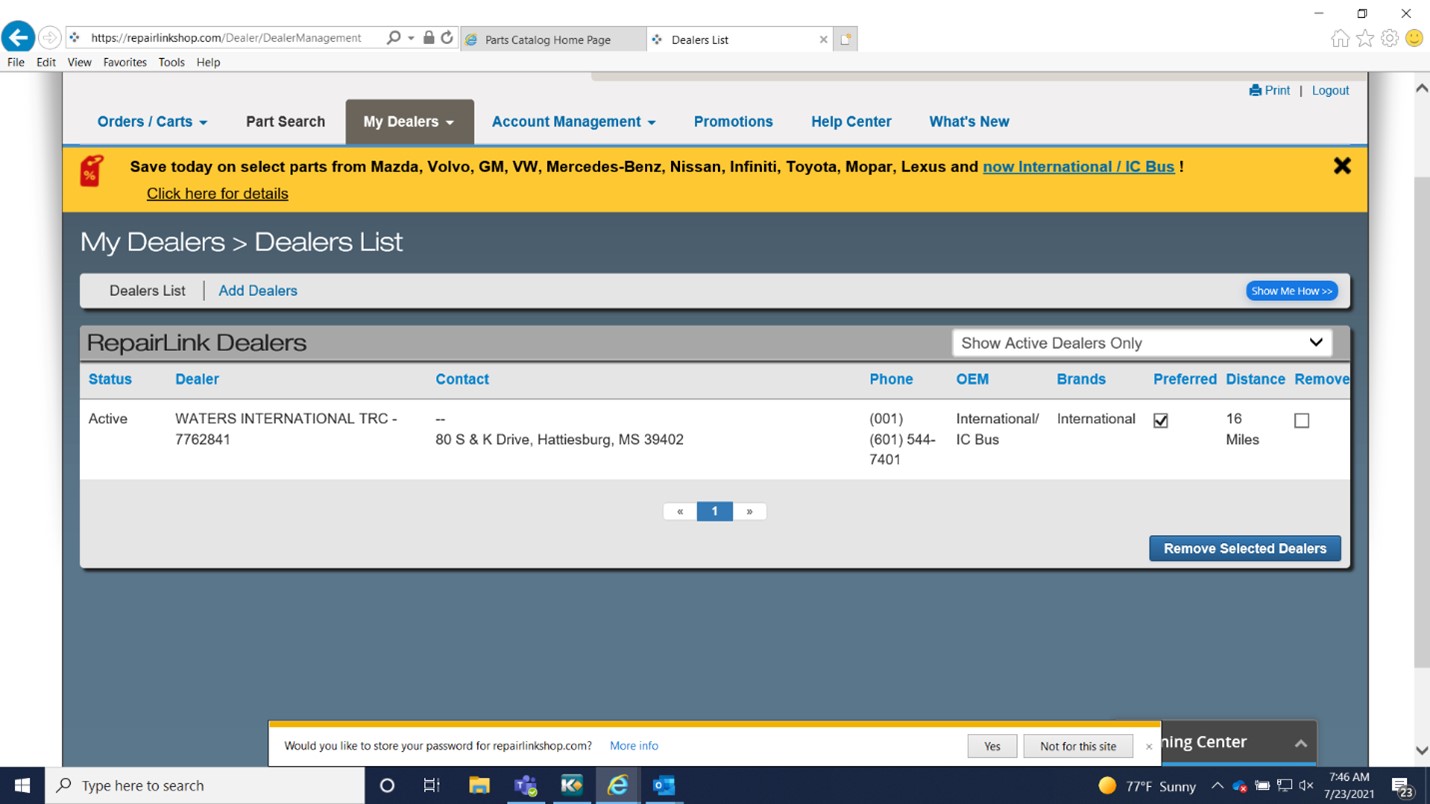The height and width of the screenshot is (804, 1430).
Task: Click Internet Explorer taskbar icon
Action: click(618, 785)
